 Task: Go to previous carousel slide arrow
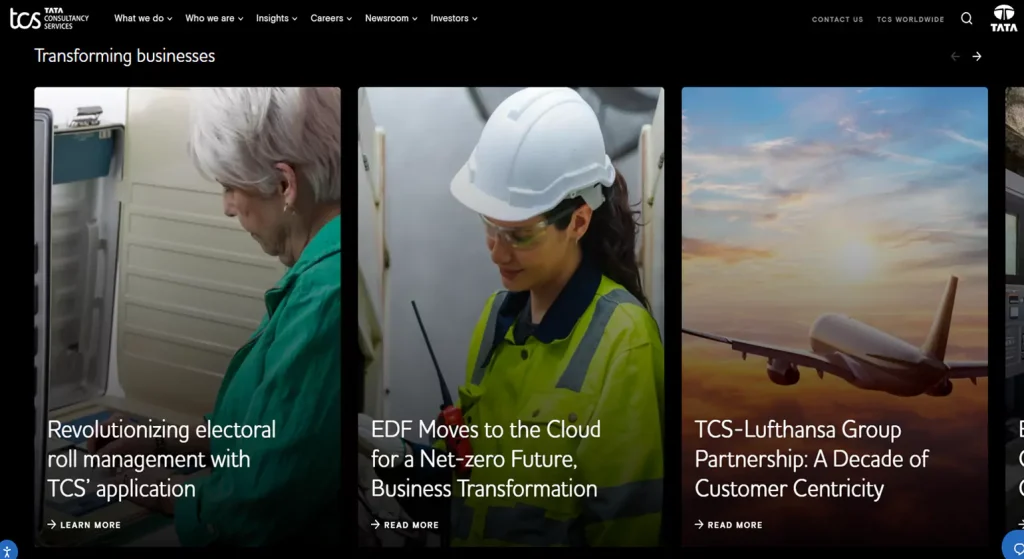(954, 56)
